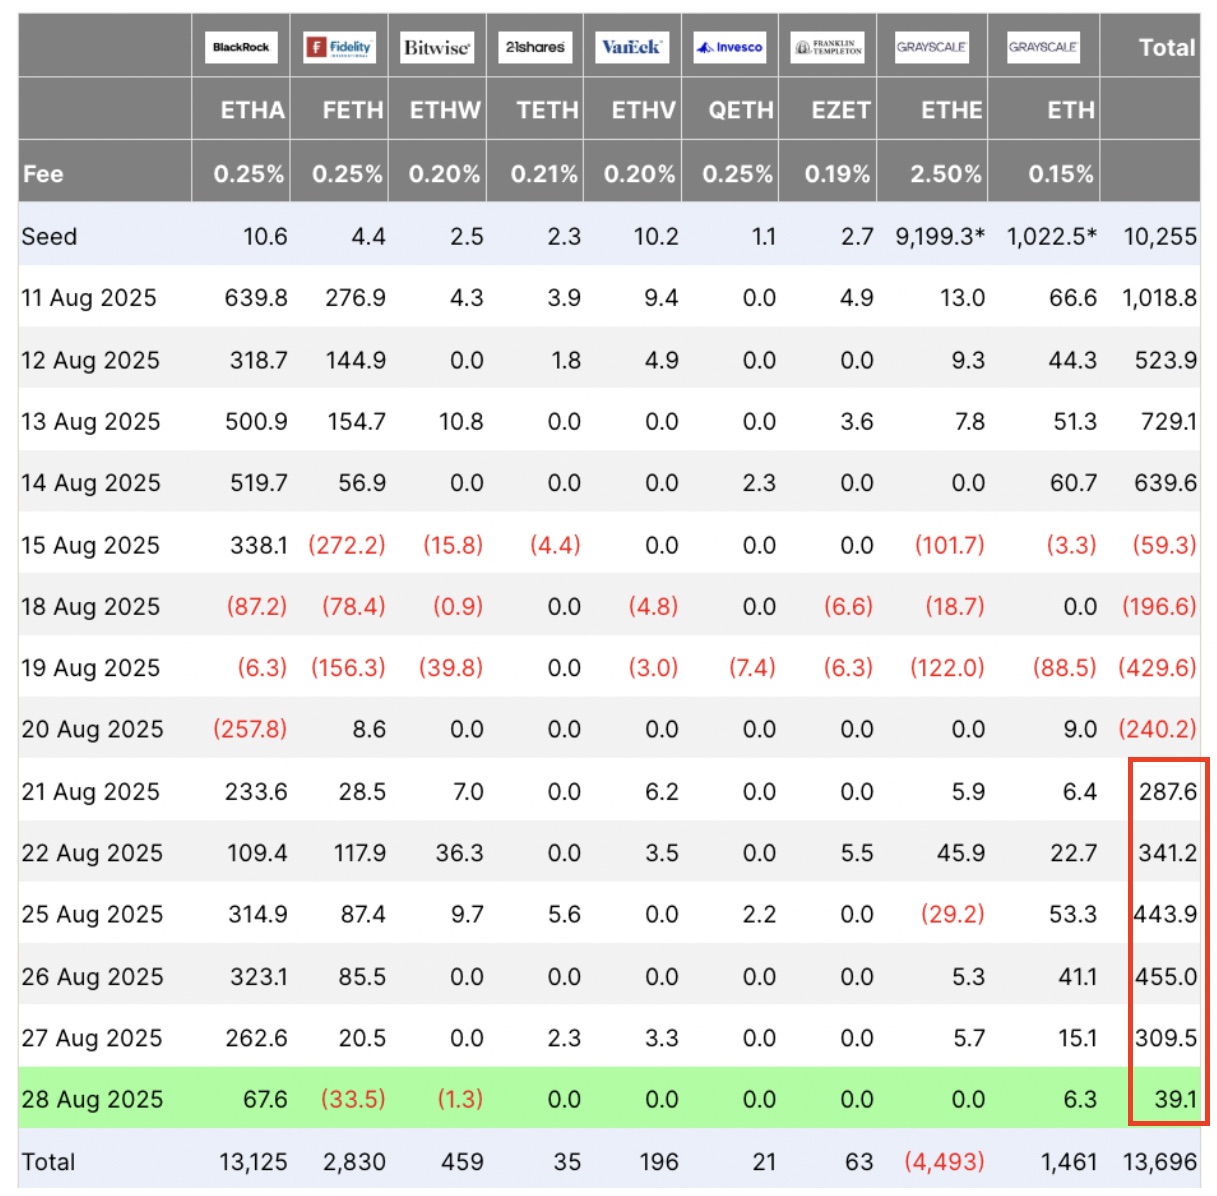1217x1196 pixels.
Task: Click the Franklin Templeton logo
Action: click(827, 47)
